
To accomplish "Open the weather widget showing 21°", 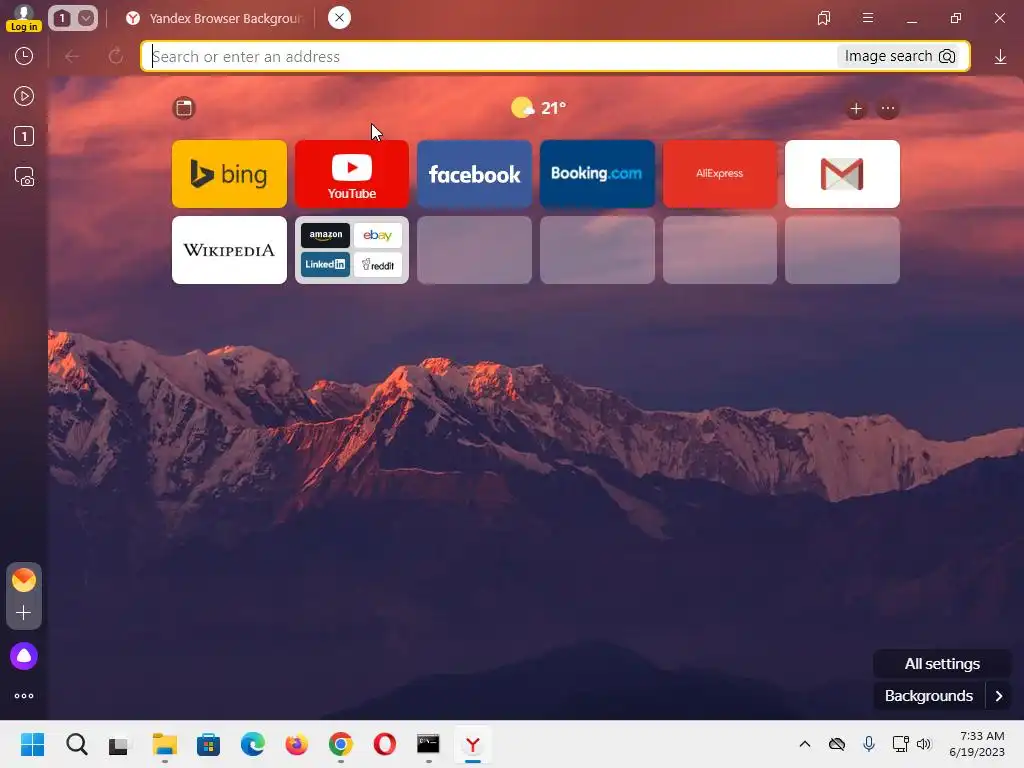I will coord(539,108).
